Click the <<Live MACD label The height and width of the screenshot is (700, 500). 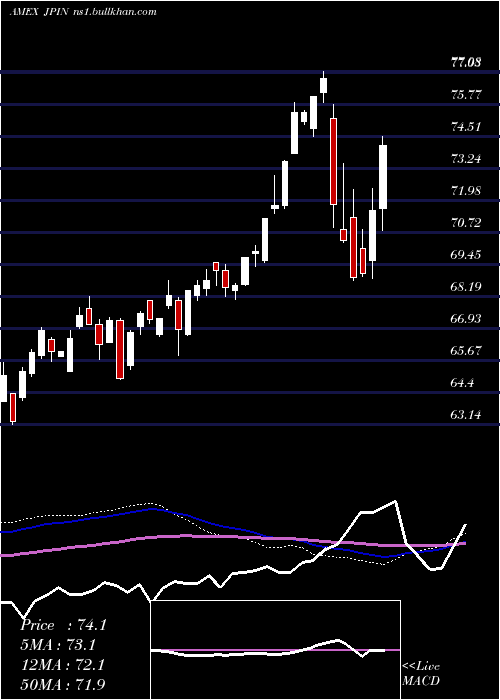tap(421, 673)
